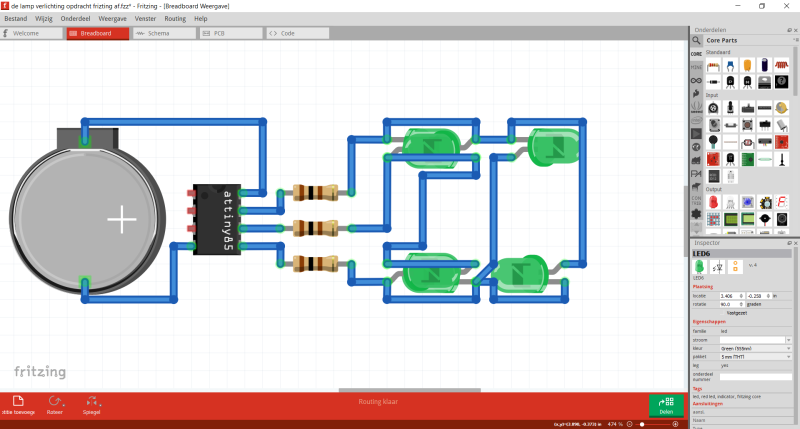Open the pakket dropdown showing 5 mm THT
The image size is (800, 429).
[x=755, y=356]
